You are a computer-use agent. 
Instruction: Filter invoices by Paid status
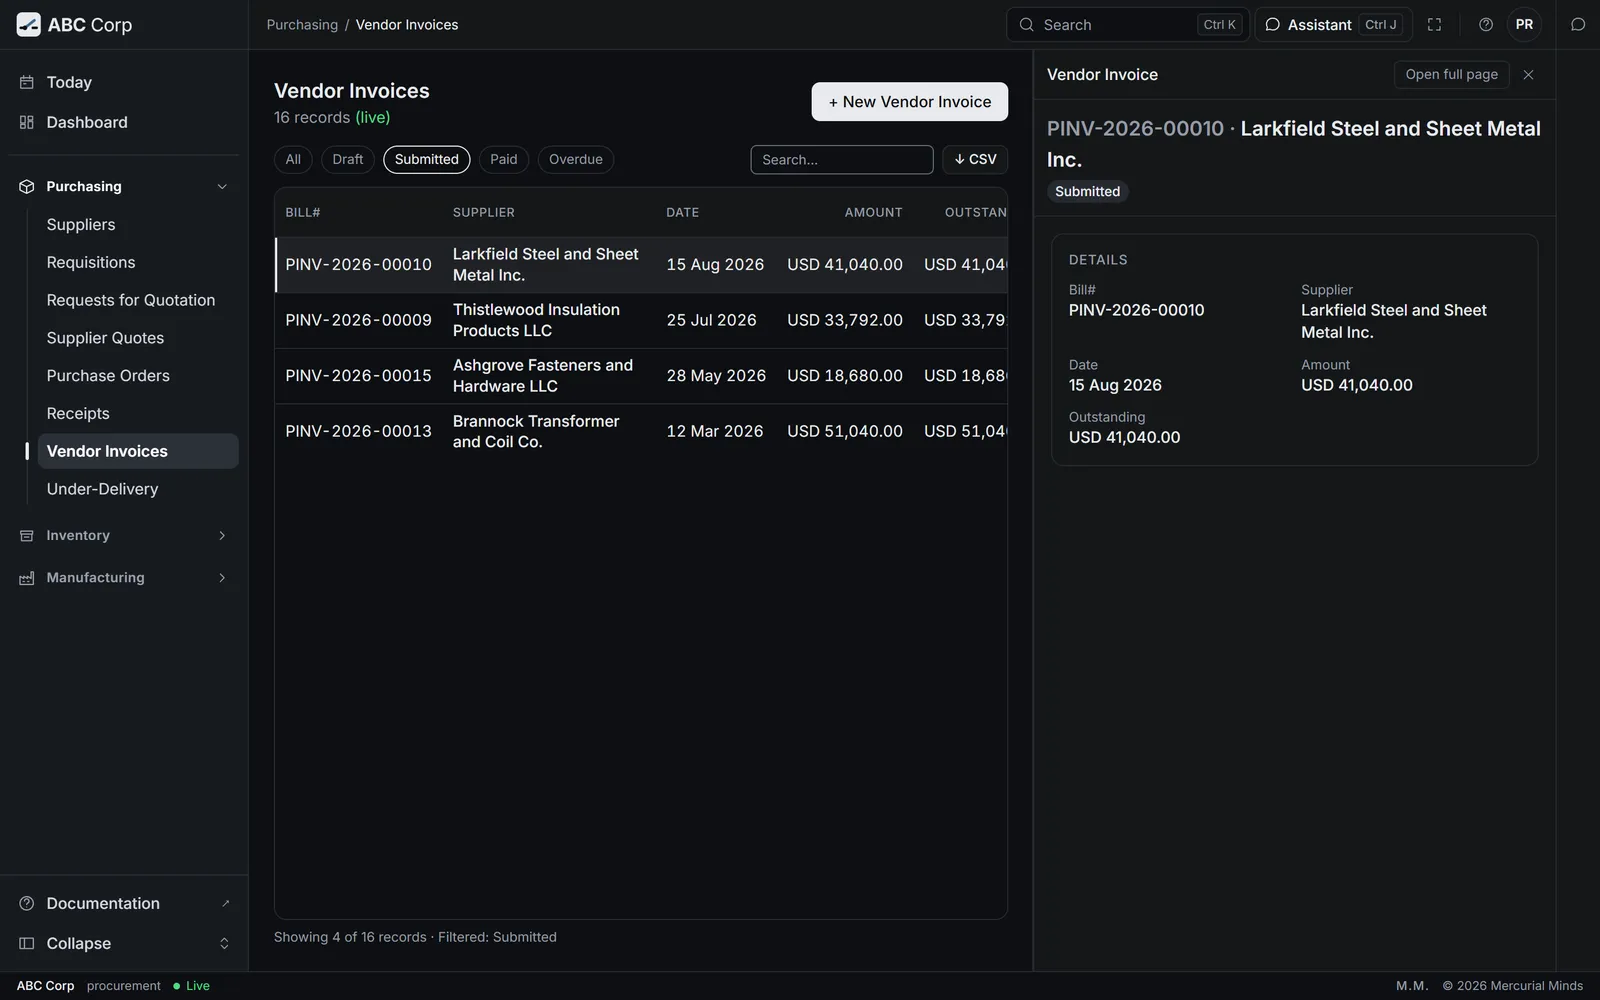(504, 159)
